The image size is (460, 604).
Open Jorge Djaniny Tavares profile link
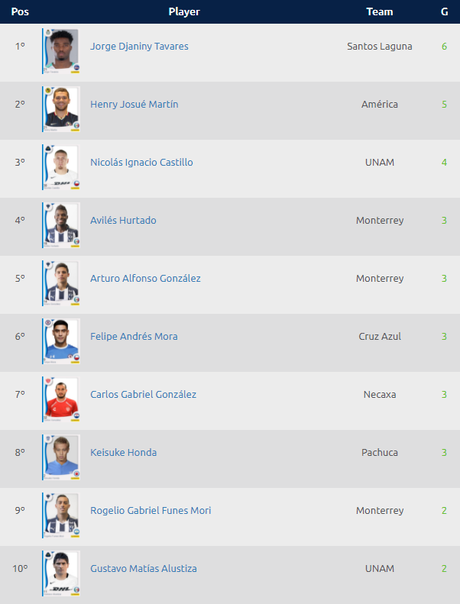click(139, 46)
